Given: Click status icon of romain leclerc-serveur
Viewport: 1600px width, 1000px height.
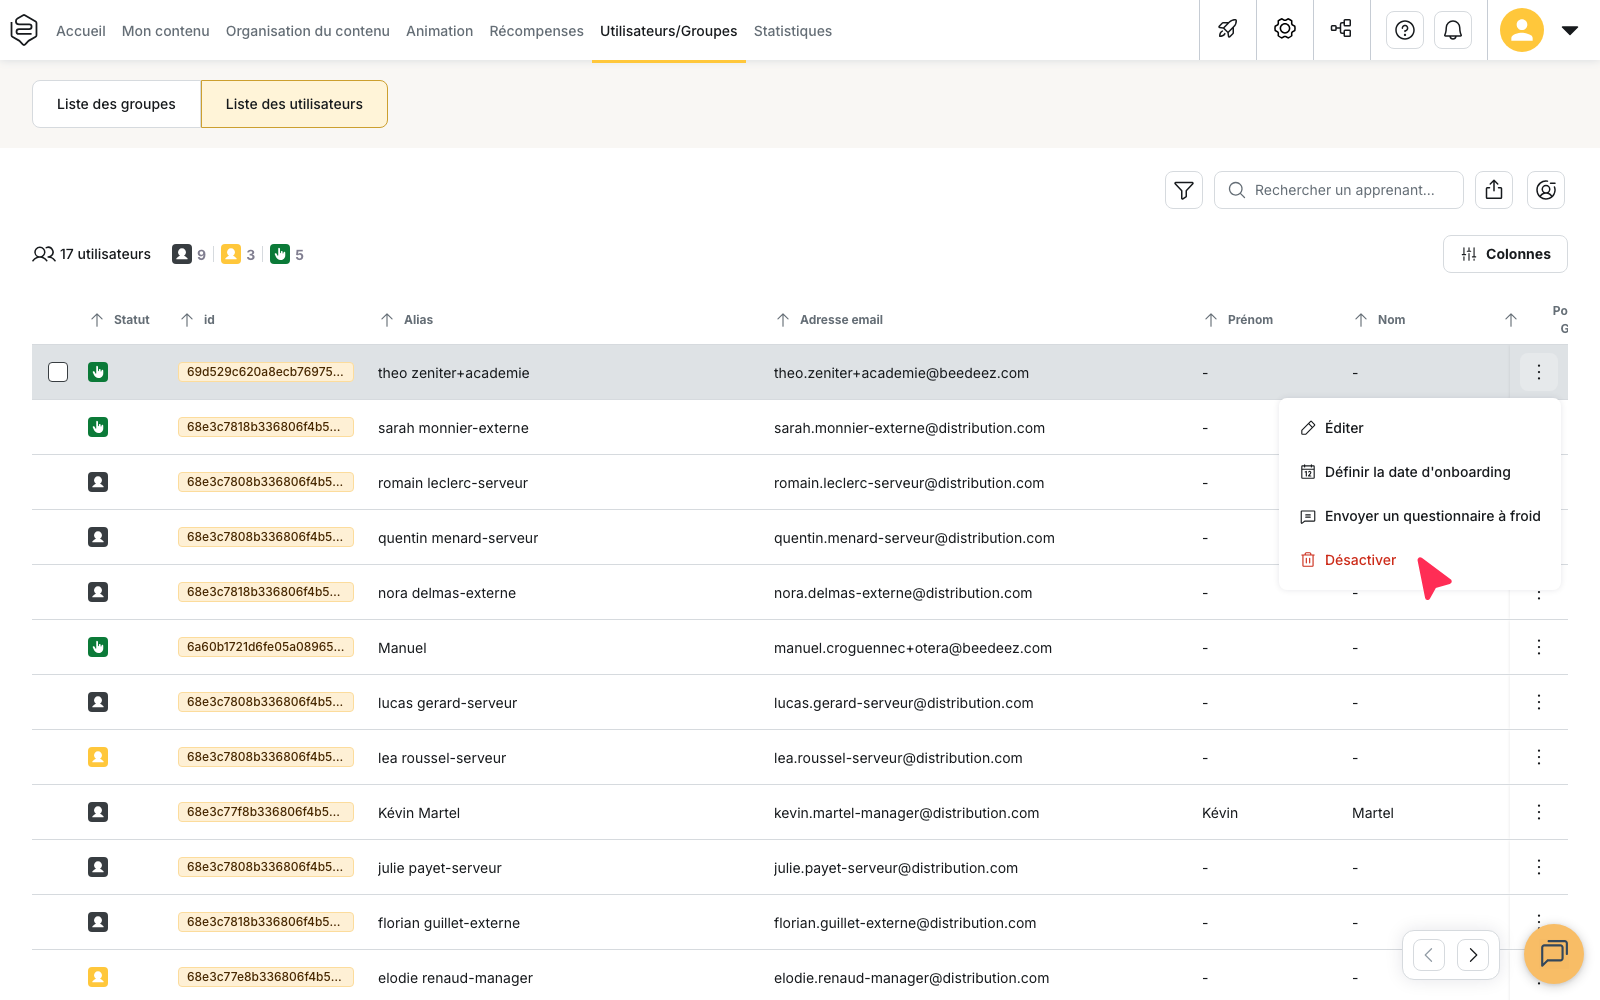Looking at the screenshot, I should click(x=98, y=482).
